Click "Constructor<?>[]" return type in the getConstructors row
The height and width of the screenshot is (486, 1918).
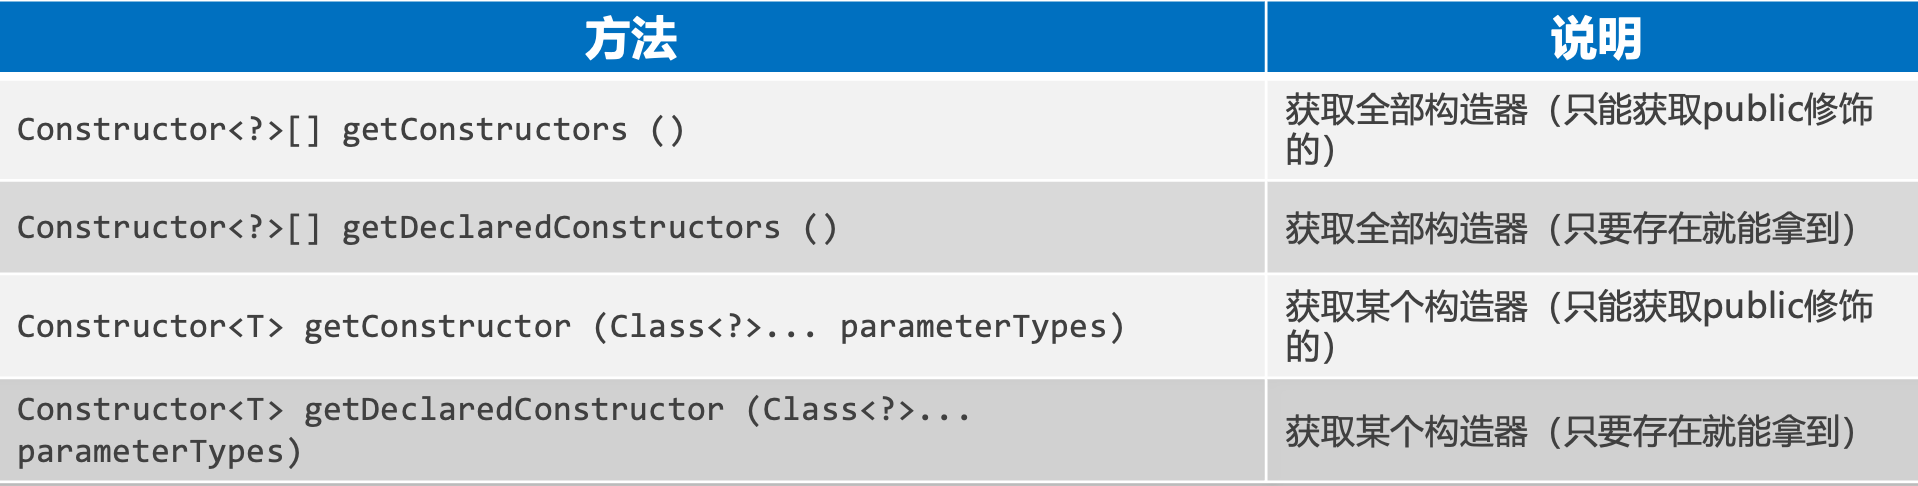pyautogui.click(x=169, y=130)
